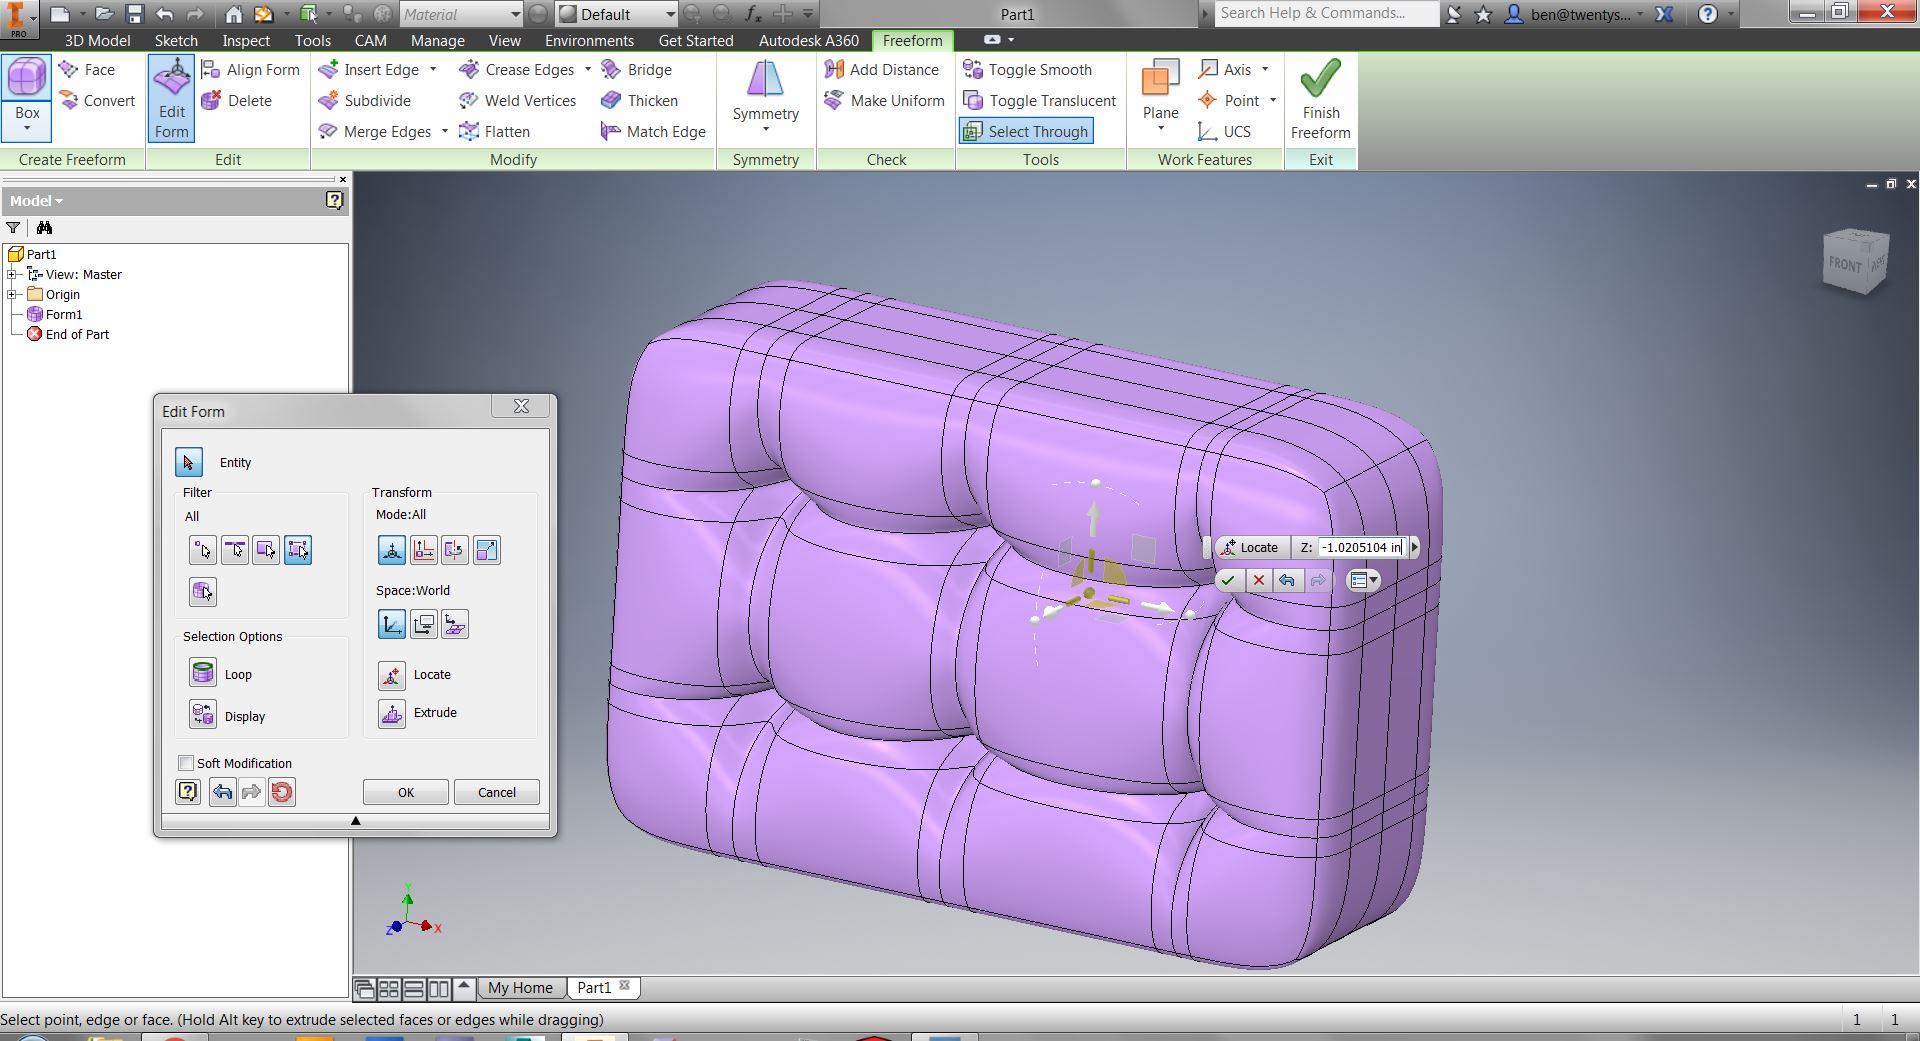Open the Merge Edges dropdown arrow

click(x=444, y=132)
